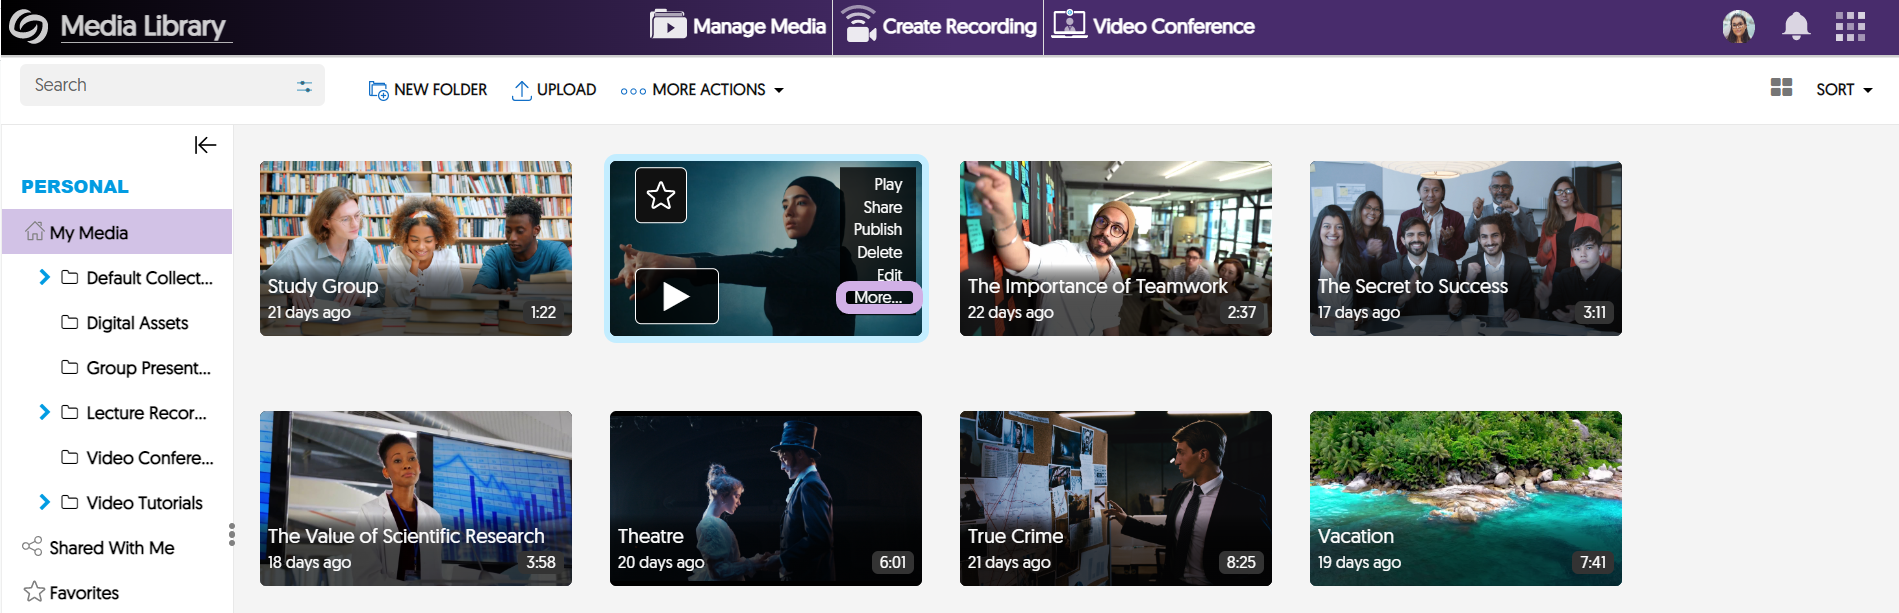The height and width of the screenshot is (613, 1899).
Task: Click the PERSONAL section heading
Action: point(75,187)
